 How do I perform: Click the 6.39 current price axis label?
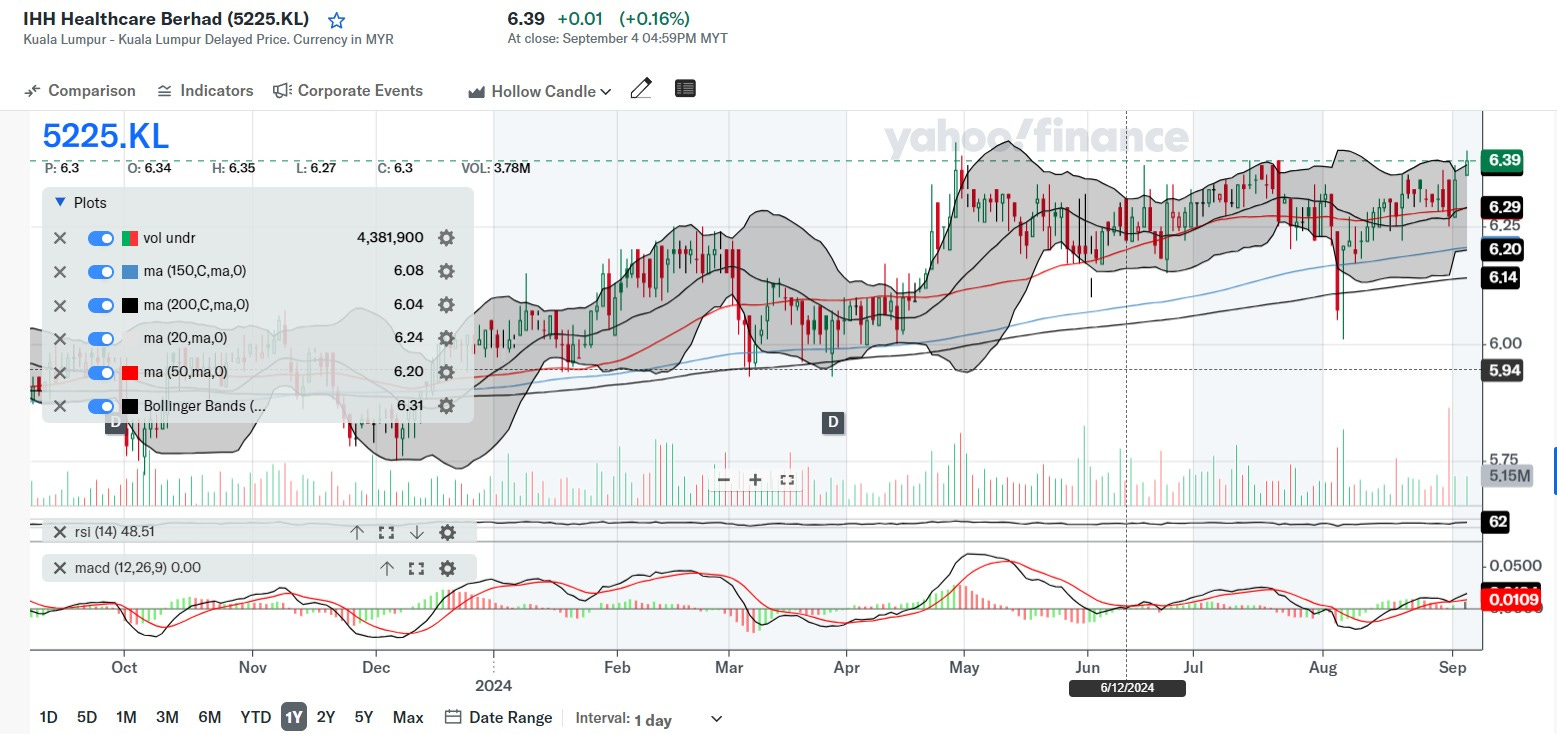(1504, 160)
